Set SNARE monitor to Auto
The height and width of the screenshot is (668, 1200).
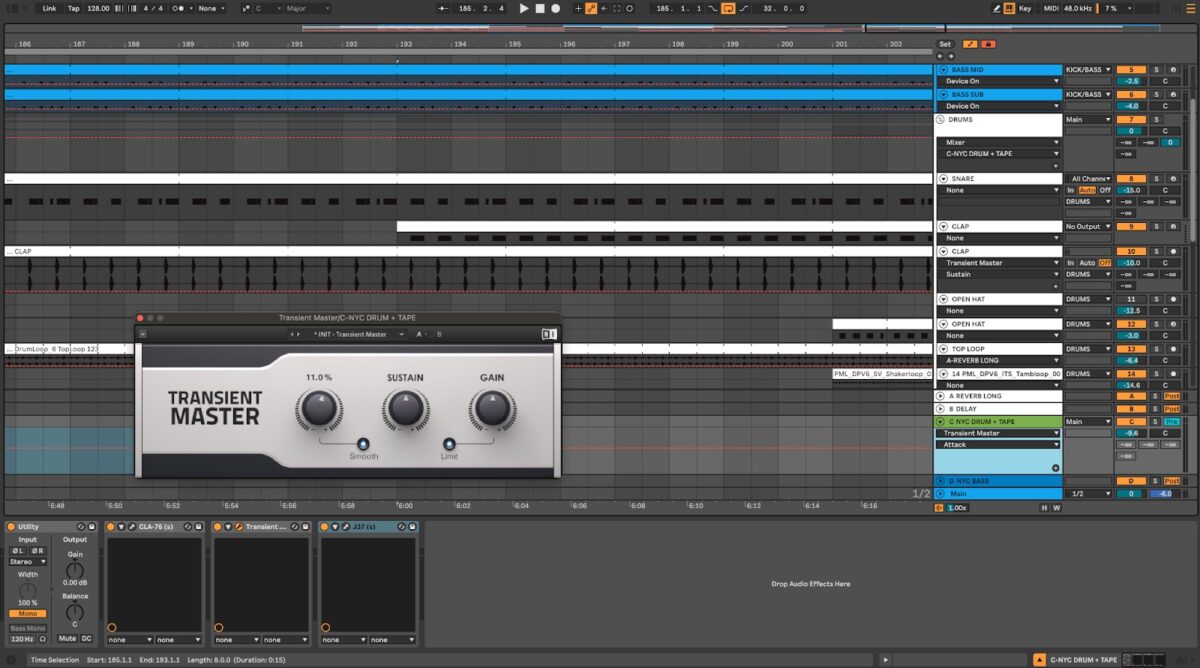tap(1087, 190)
